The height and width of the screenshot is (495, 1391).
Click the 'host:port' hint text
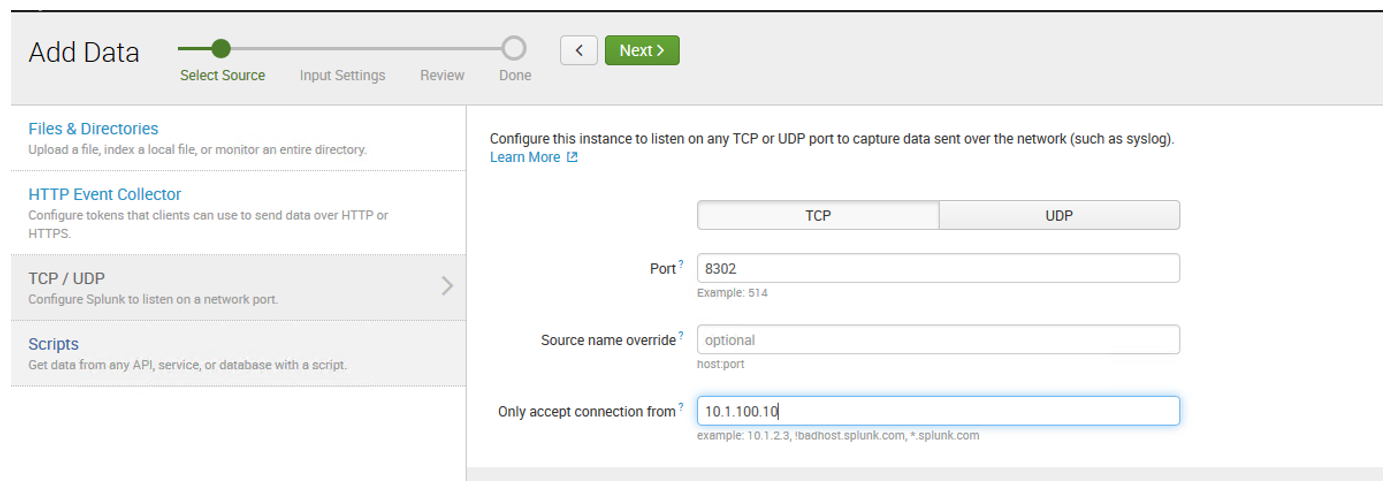(x=720, y=364)
